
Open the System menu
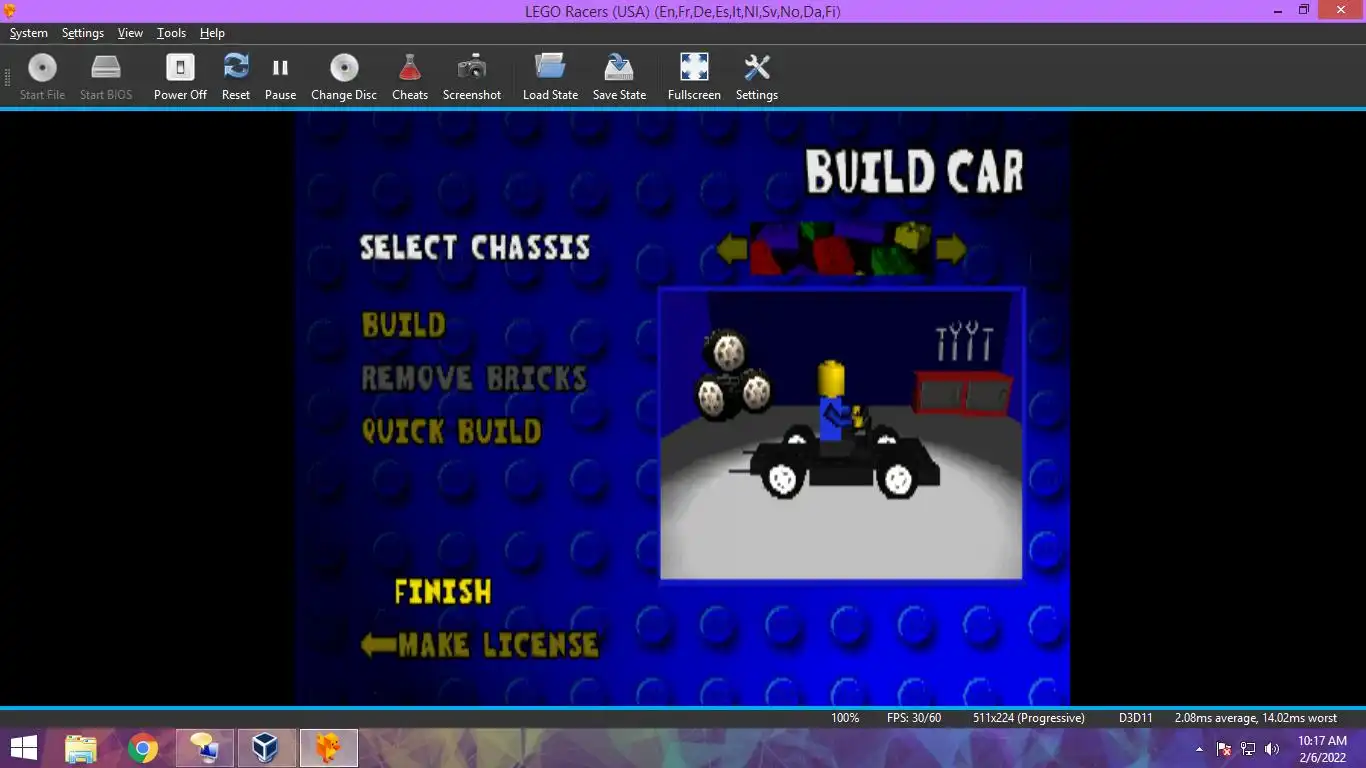point(29,33)
